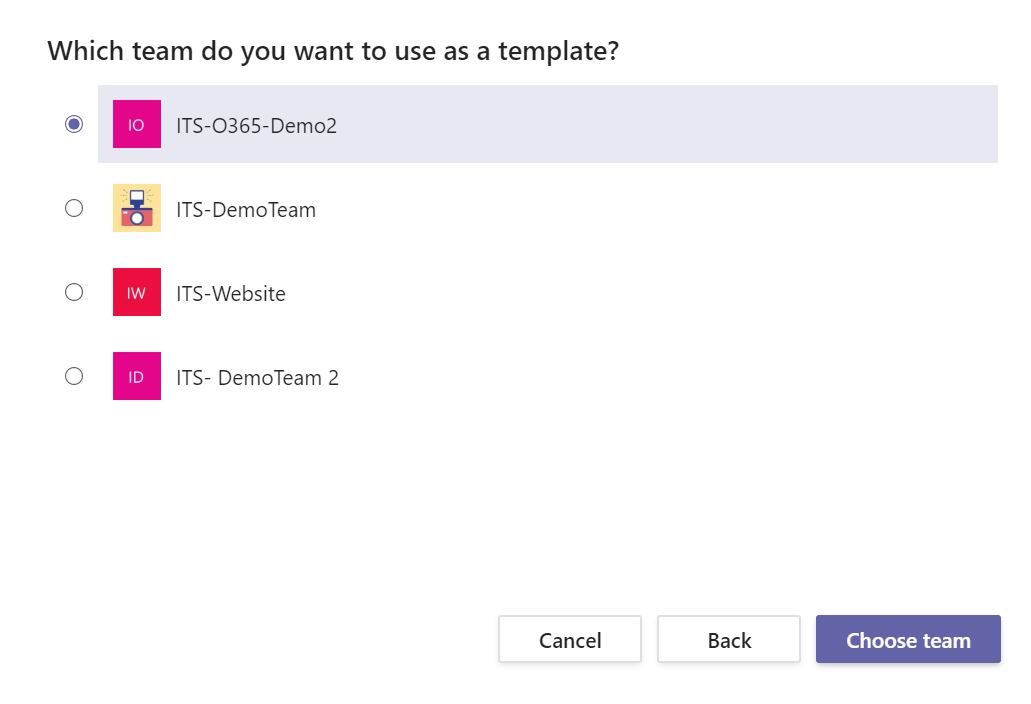Click the ITS-Website team name
The image size is (1031, 704).
[231, 294]
